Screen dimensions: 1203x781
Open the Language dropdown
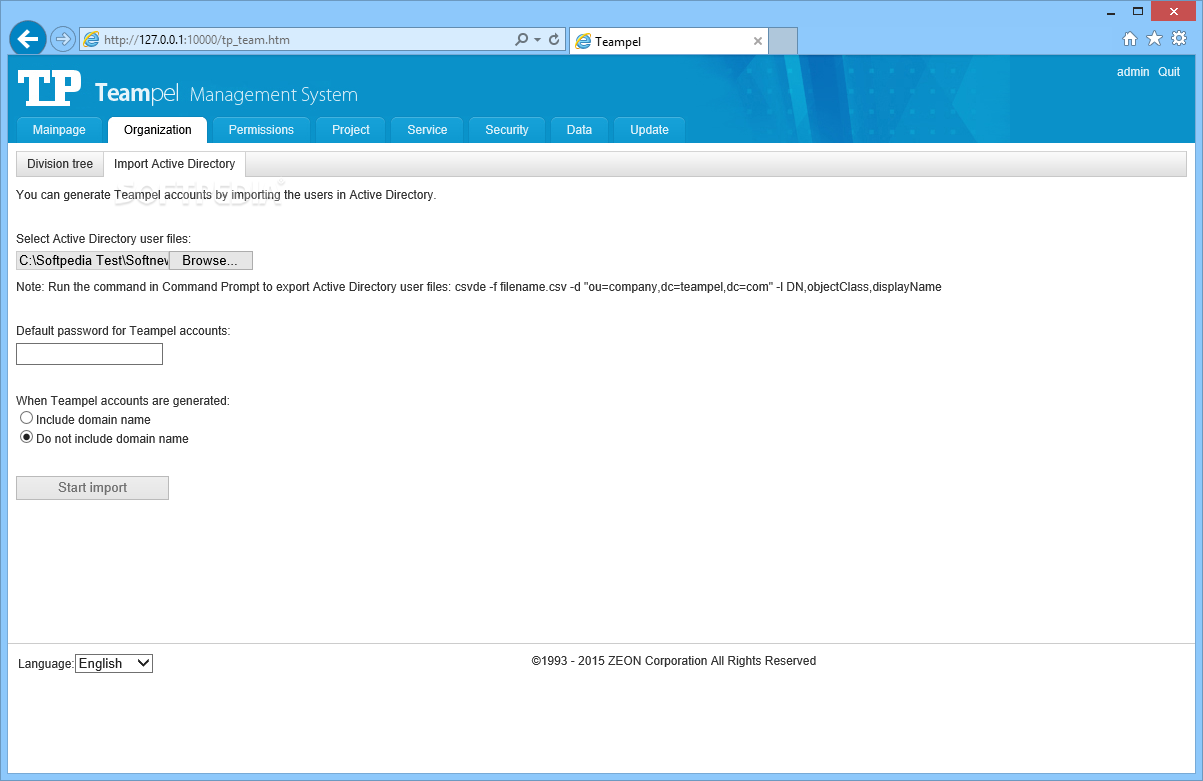tap(114, 663)
